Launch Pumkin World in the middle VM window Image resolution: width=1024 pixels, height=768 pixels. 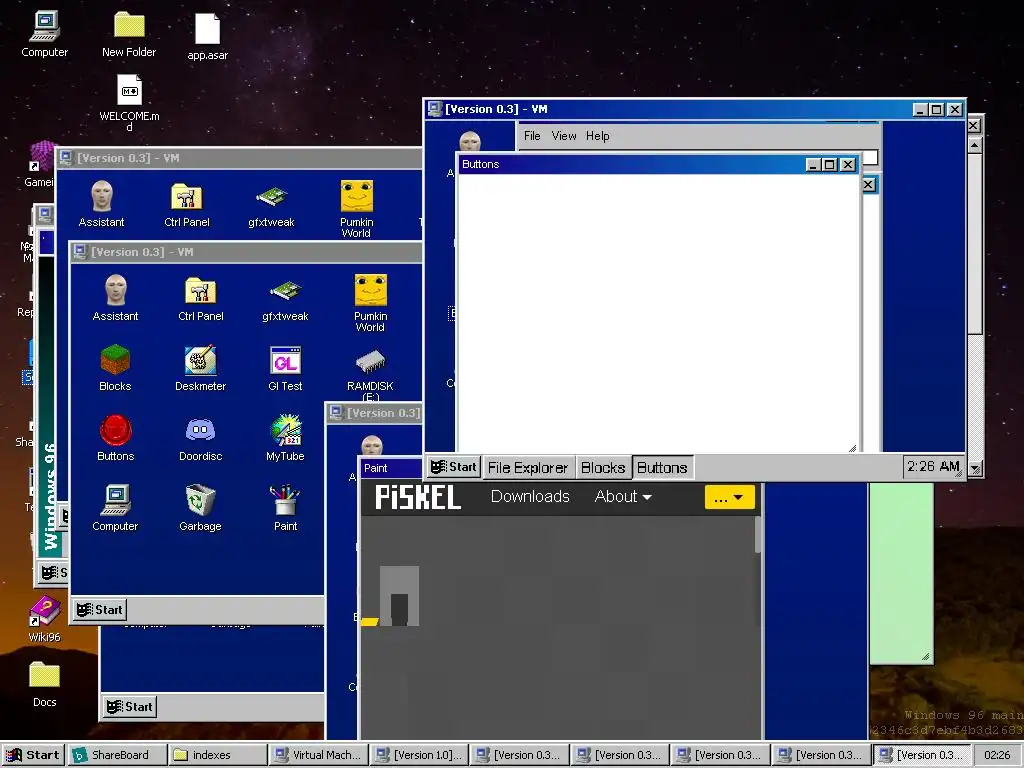(370, 303)
